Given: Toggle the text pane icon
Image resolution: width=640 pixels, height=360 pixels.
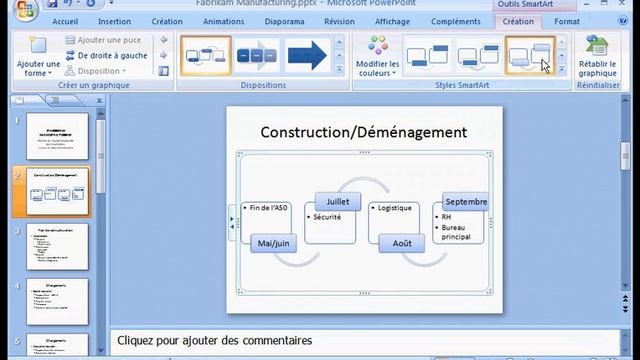Looking at the screenshot, I should [x=164, y=71].
